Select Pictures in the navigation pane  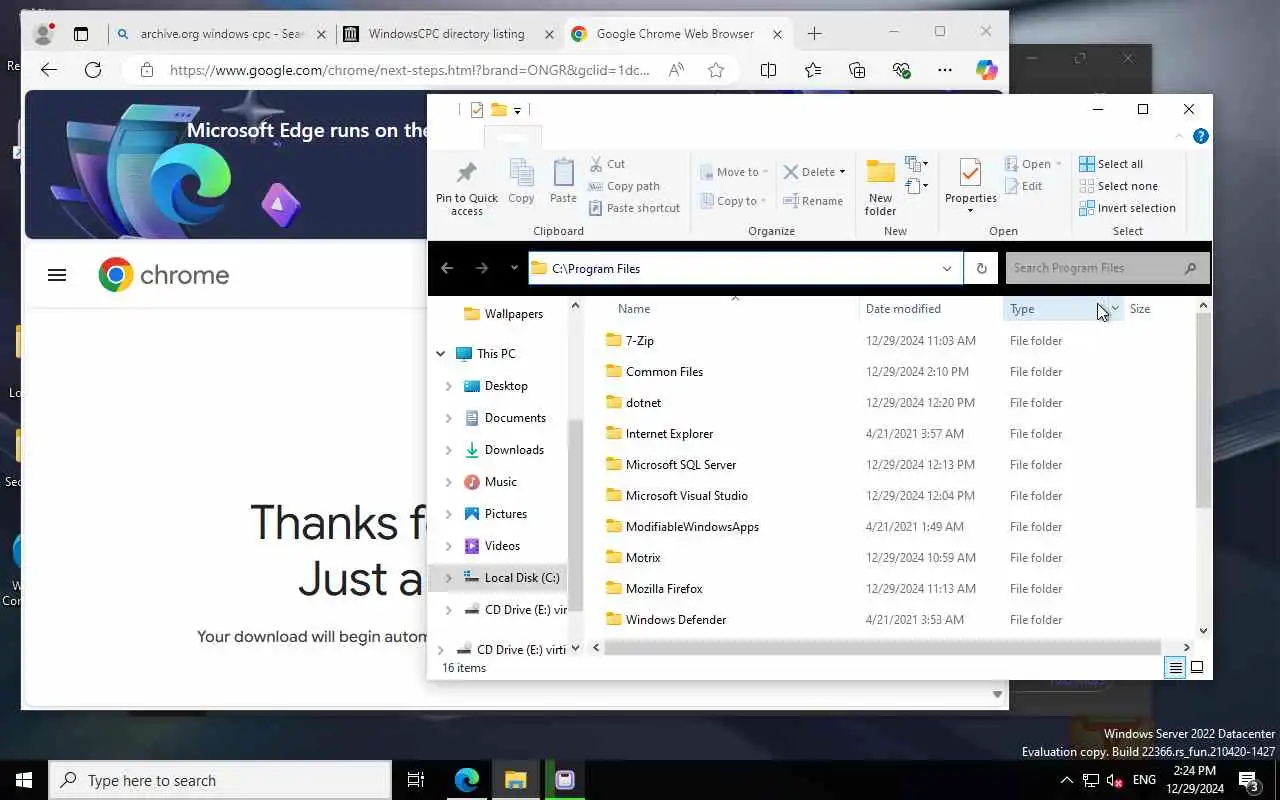(505, 514)
